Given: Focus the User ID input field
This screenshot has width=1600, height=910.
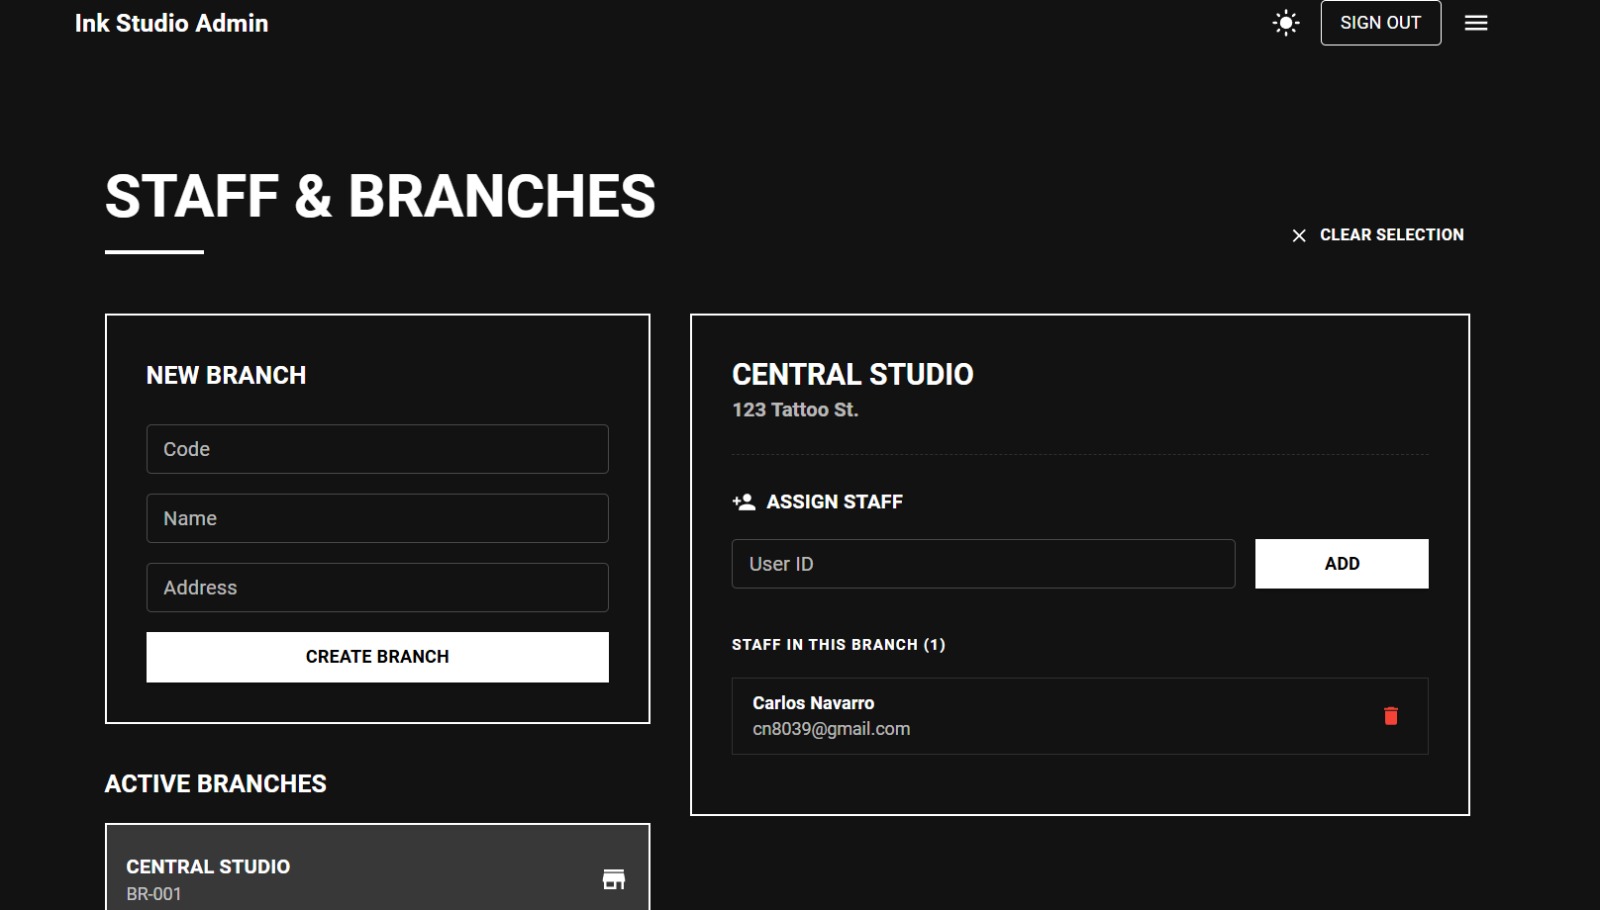Looking at the screenshot, I should (982, 564).
